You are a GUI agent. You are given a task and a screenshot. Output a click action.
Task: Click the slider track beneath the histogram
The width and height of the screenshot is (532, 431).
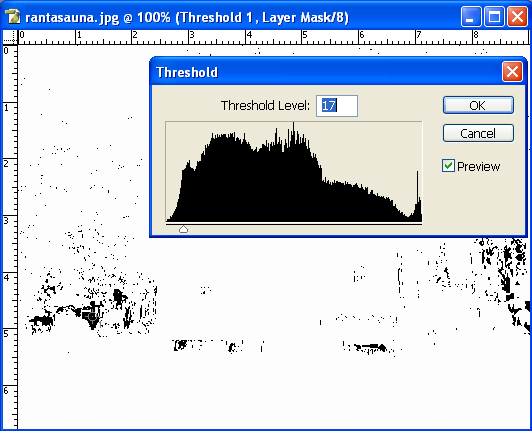point(294,224)
